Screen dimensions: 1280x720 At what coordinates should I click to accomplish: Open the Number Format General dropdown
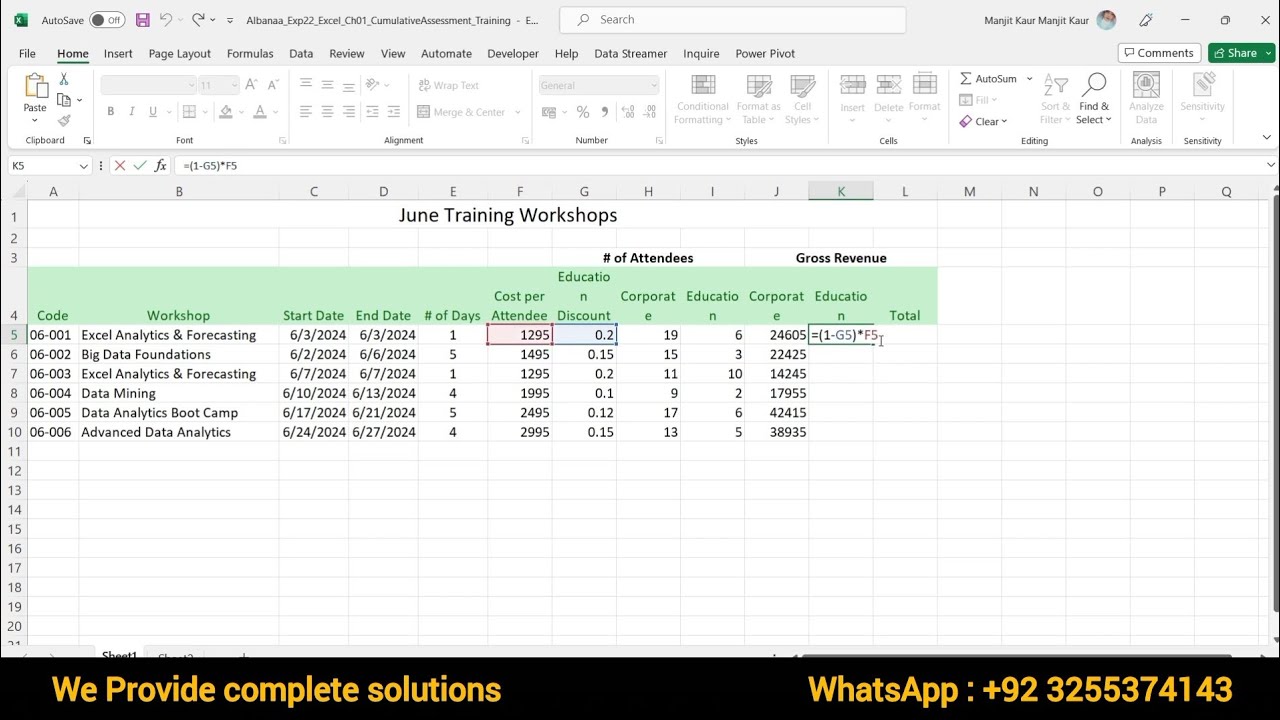tap(654, 85)
